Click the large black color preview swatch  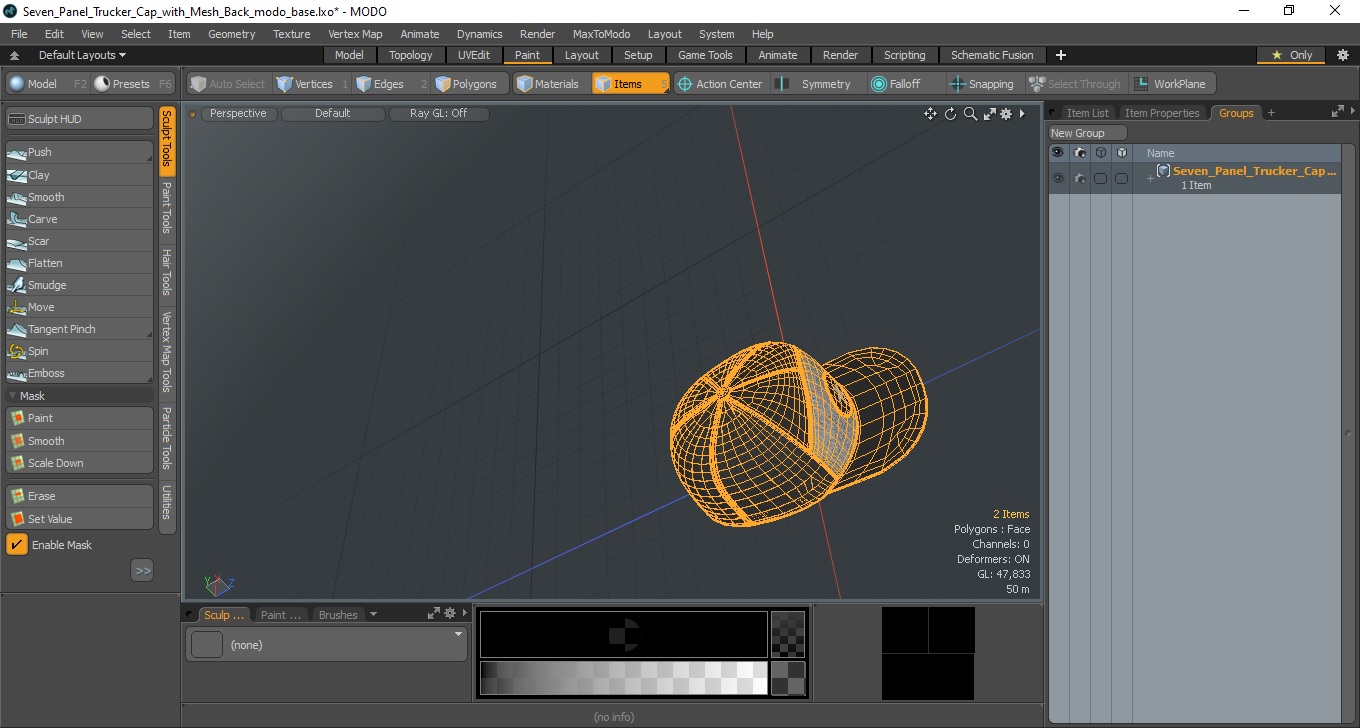pyautogui.click(x=623, y=634)
